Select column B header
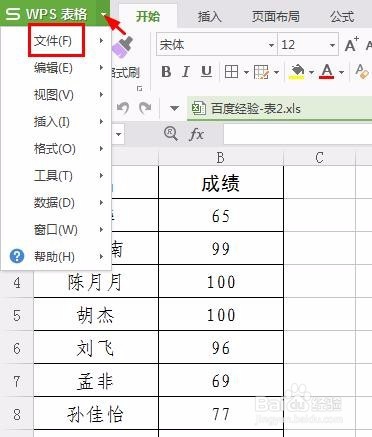372x437 pixels. tap(221, 157)
